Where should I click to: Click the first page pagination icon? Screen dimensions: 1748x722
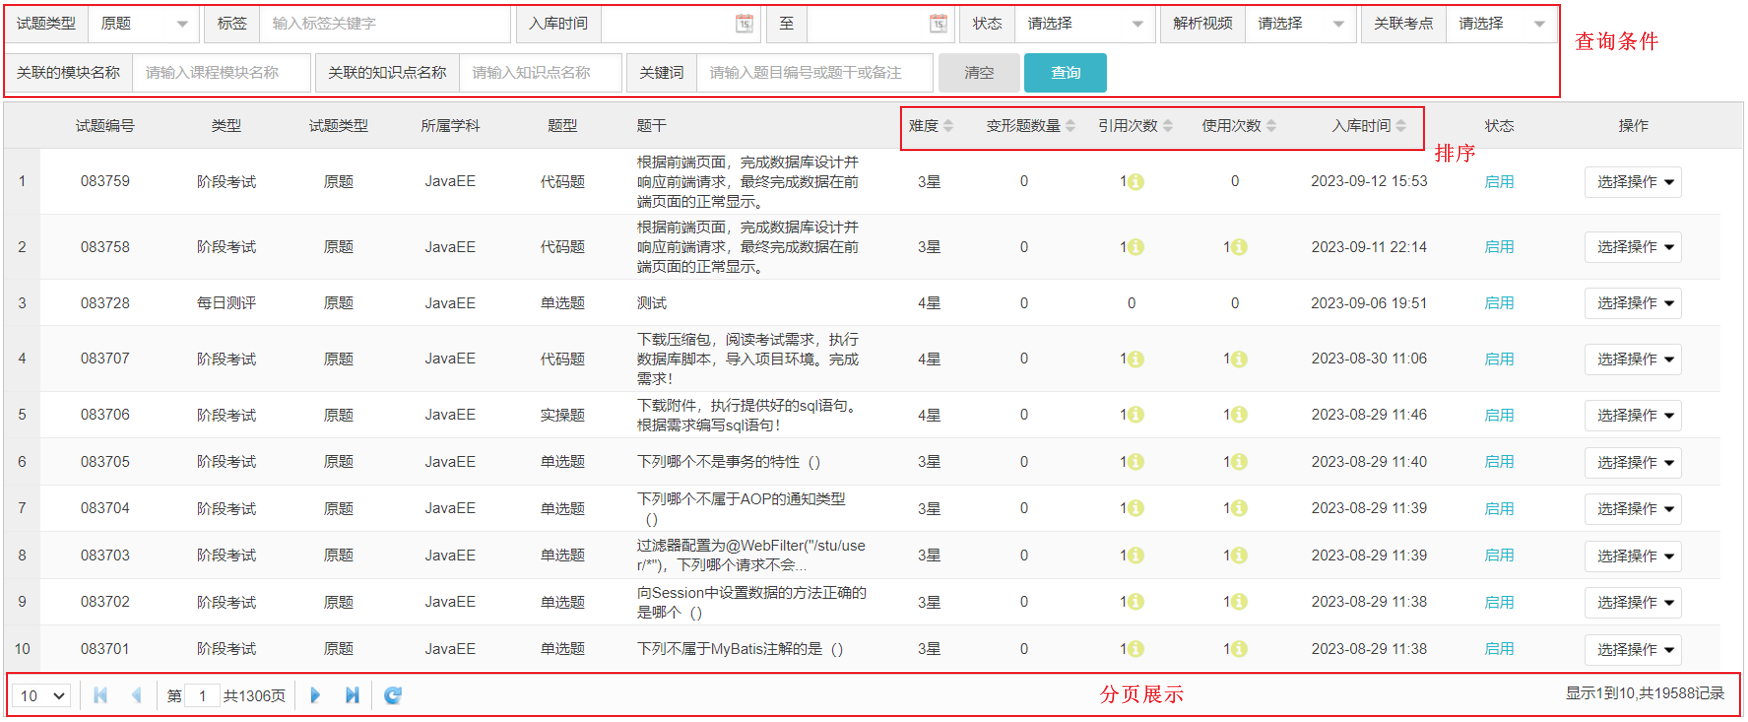tap(100, 695)
